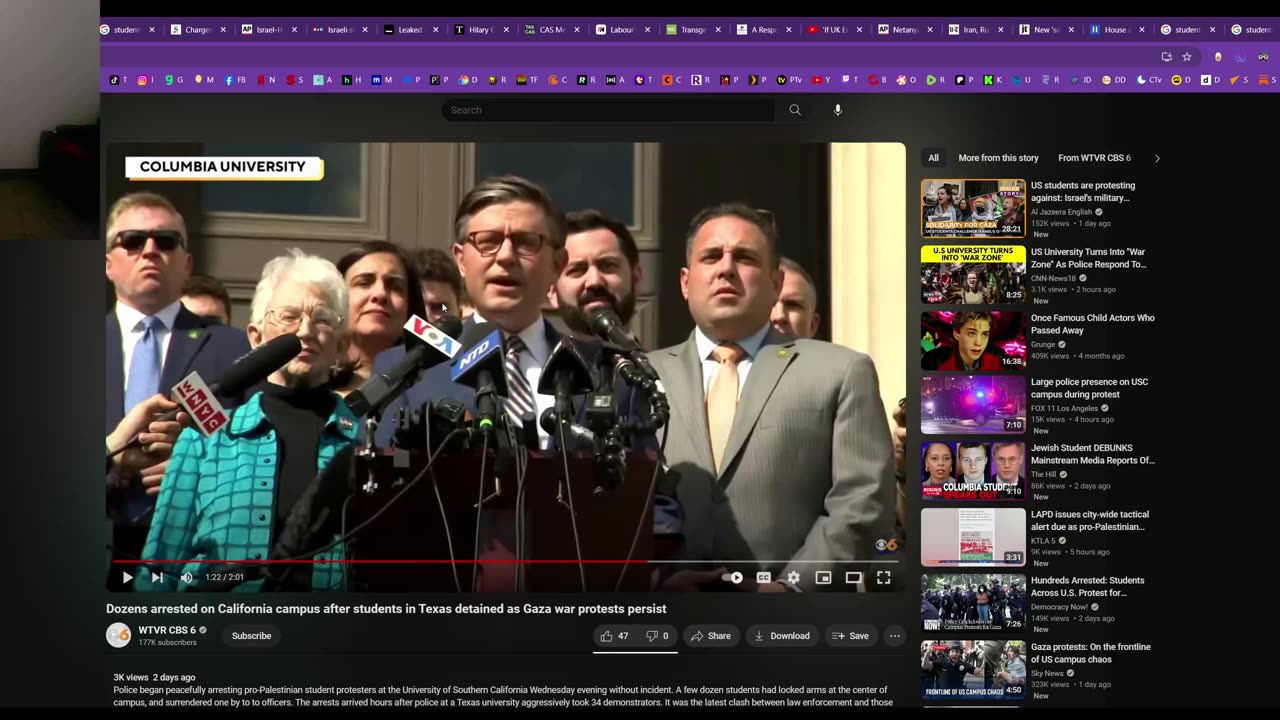This screenshot has width=1280, height=720.
Task: Open the WTVR CBS 6 channel name link
Action: (x=167, y=630)
